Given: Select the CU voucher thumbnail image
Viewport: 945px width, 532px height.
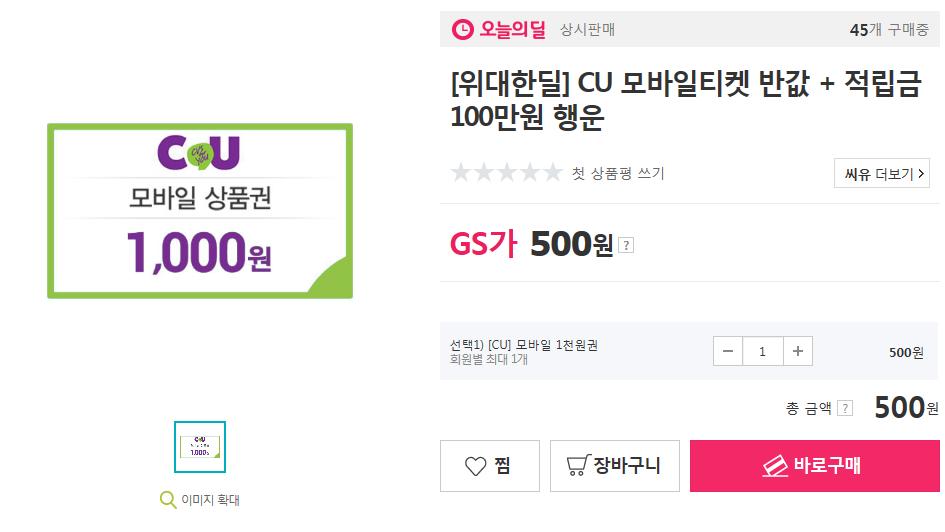Looking at the screenshot, I should click(200, 447).
